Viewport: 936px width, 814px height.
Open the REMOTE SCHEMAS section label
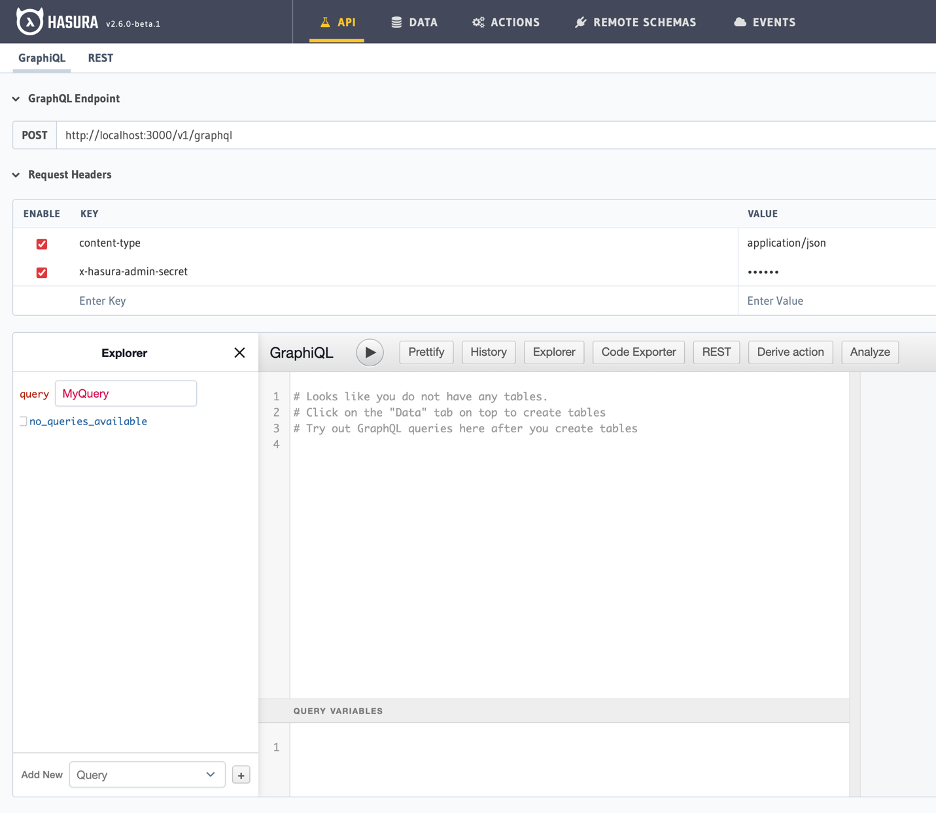click(645, 22)
